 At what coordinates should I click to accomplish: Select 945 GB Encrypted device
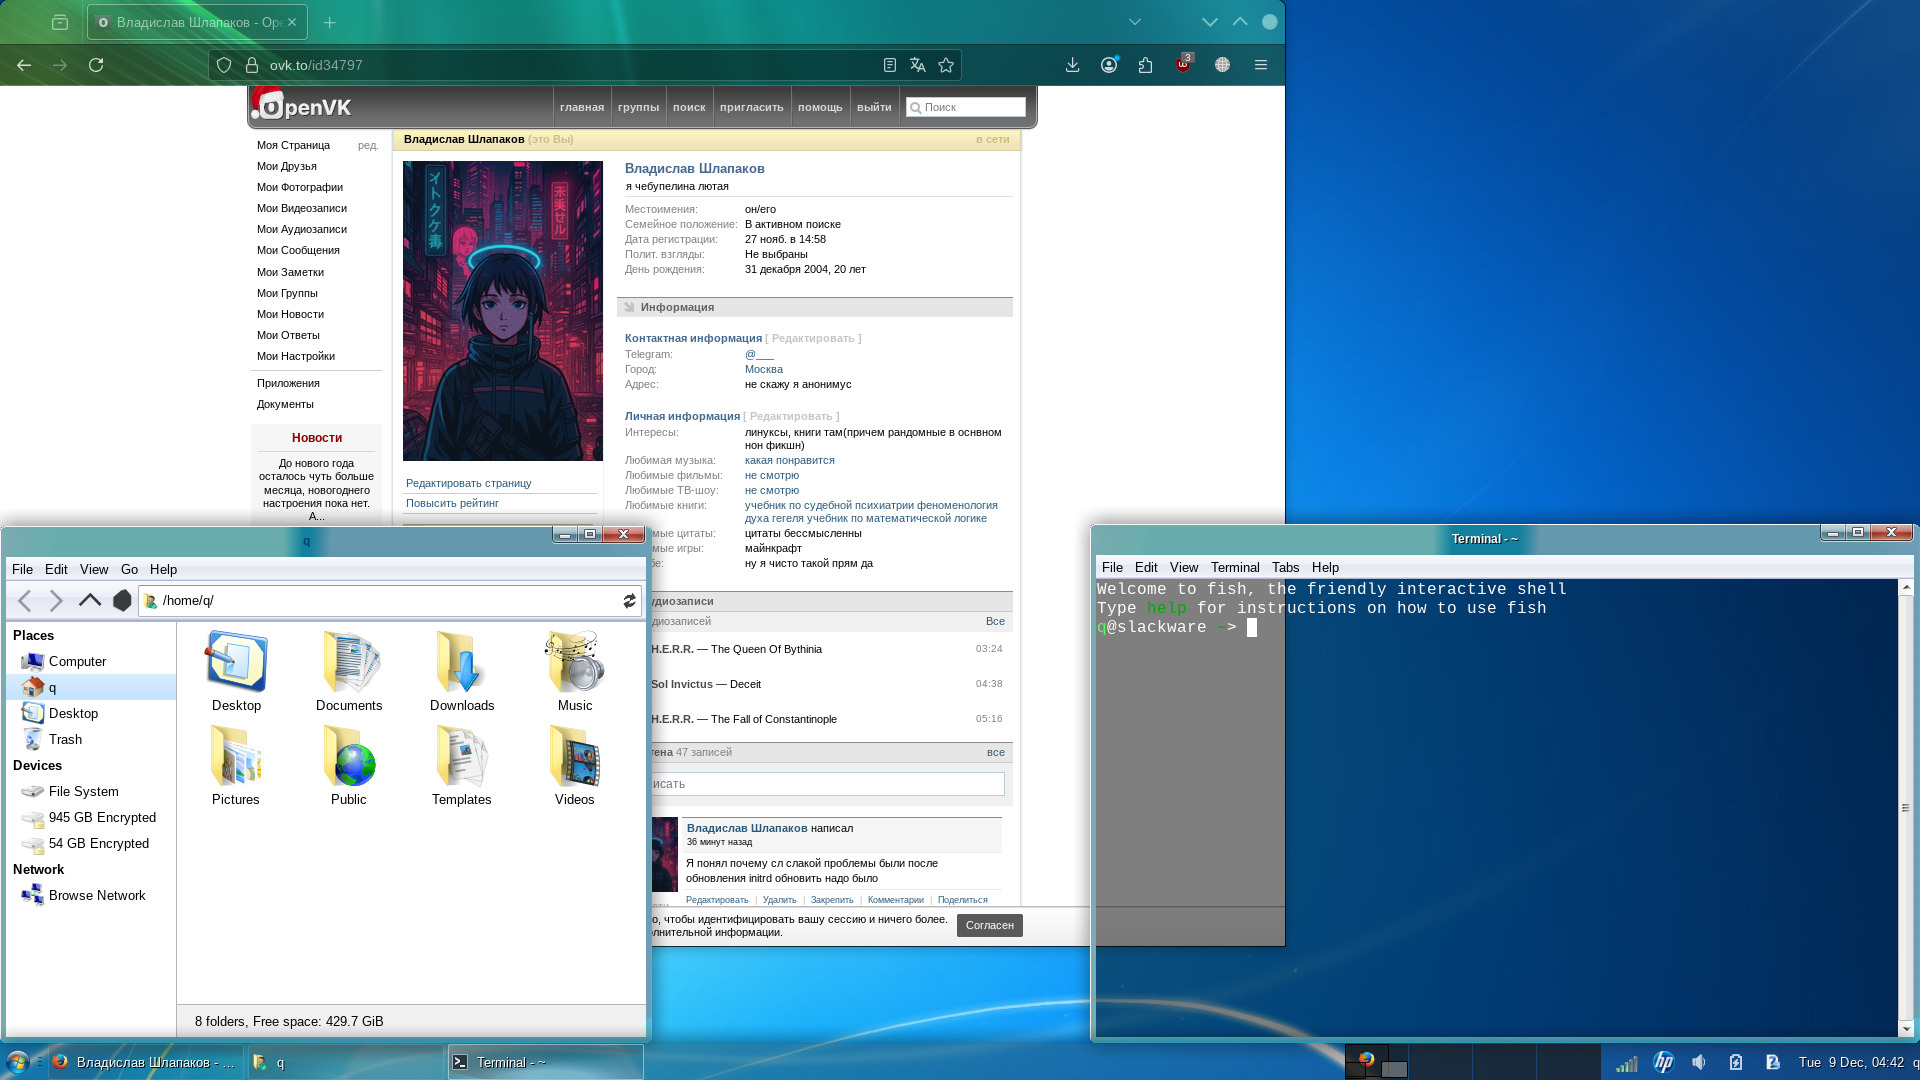102,817
